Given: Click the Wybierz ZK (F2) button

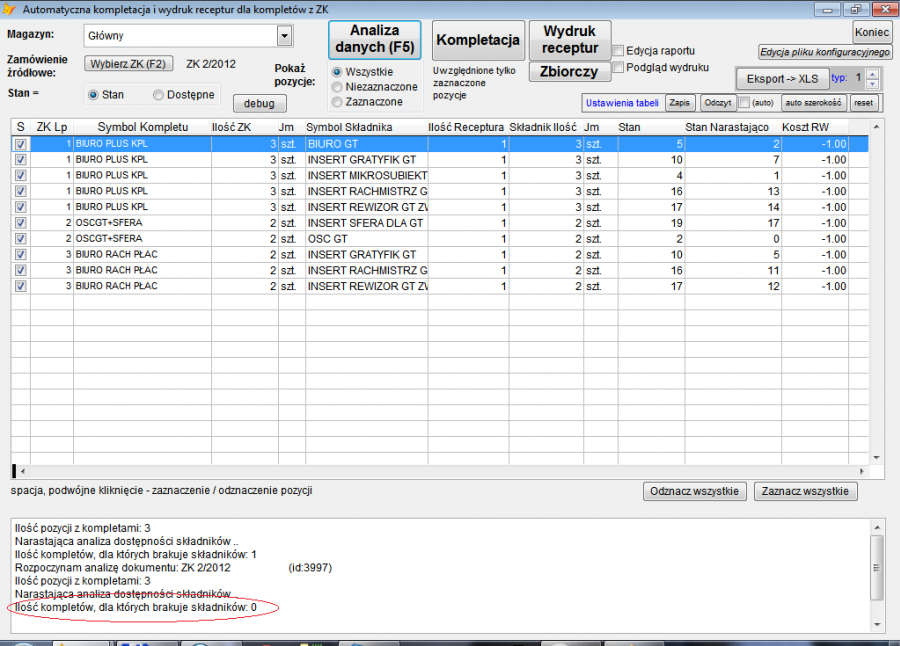Looking at the screenshot, I should 129,64.
